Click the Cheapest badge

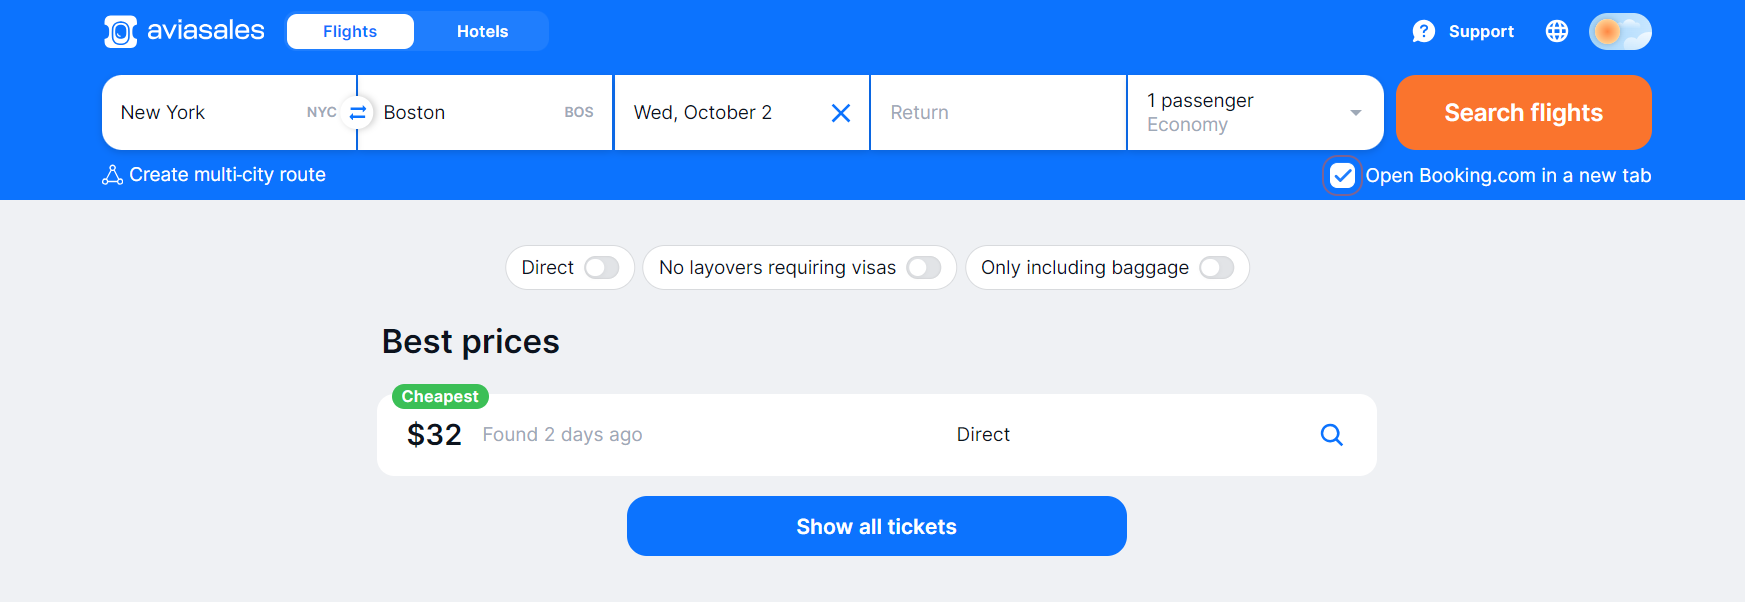[440, 397]
